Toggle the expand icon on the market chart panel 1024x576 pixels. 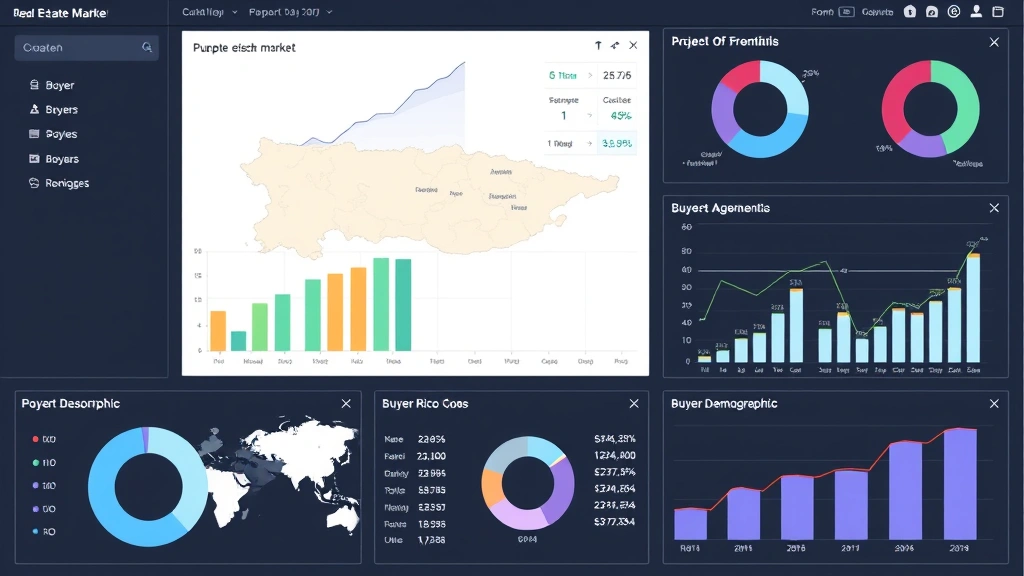(x=613, y=46)
